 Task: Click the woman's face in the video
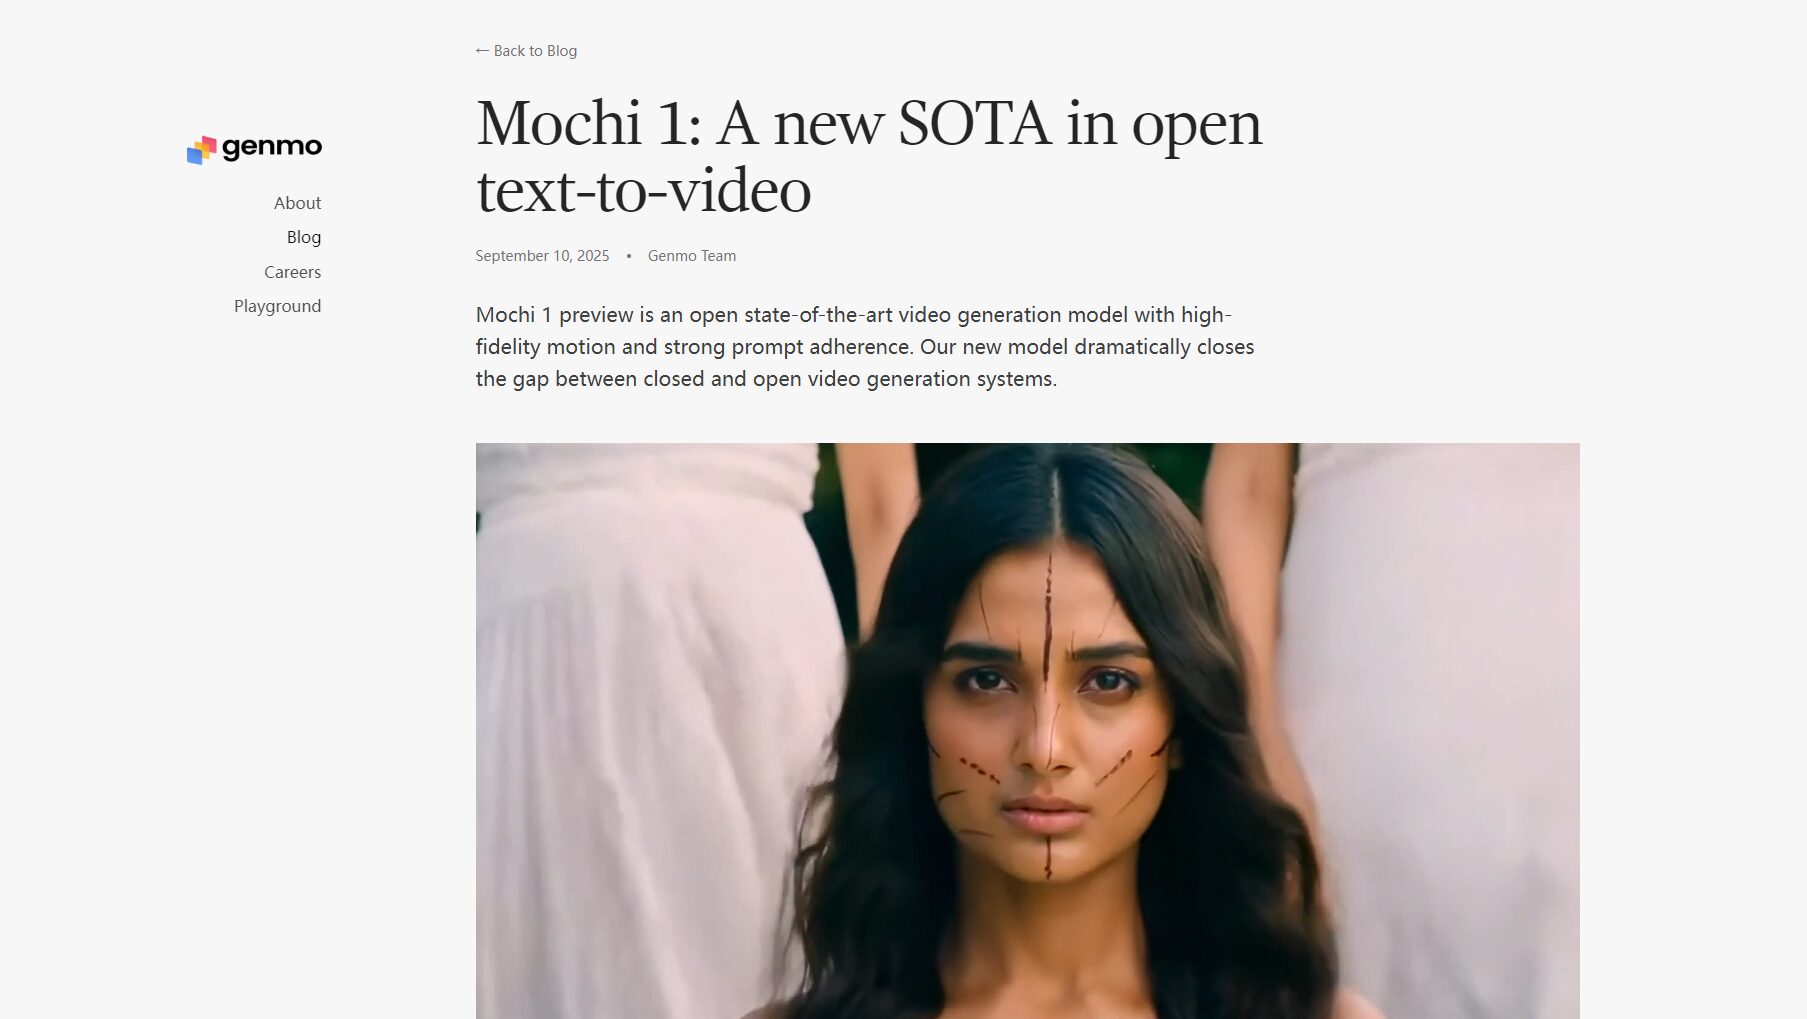(x=1044, y=720)
